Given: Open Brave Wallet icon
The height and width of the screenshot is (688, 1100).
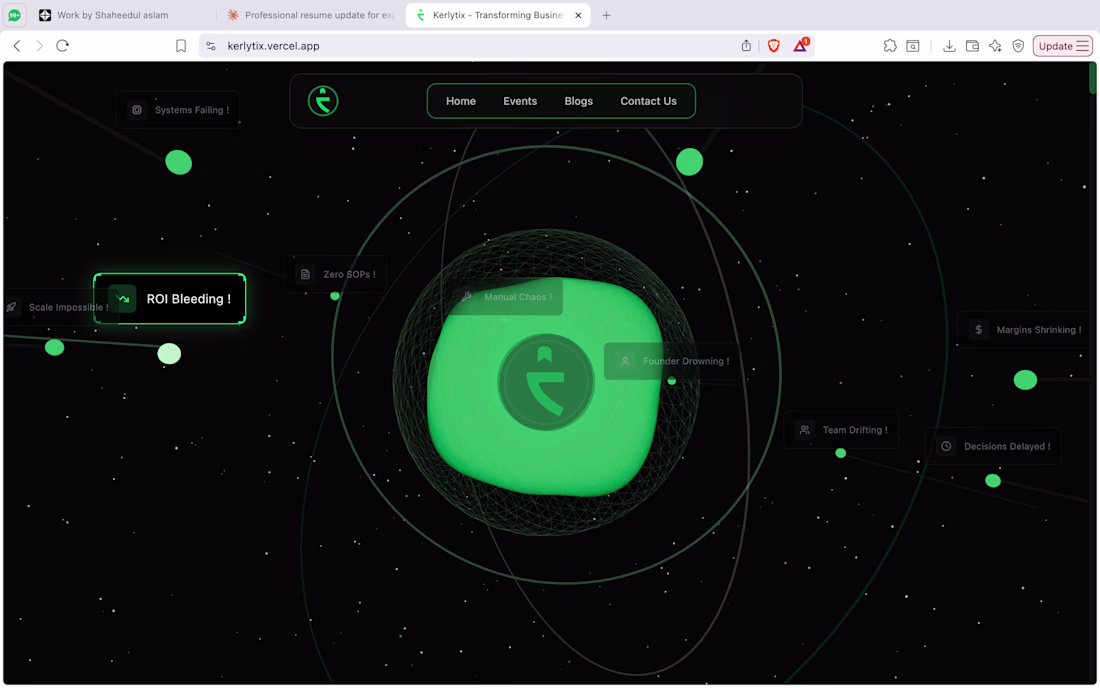Looking at the screenshot, I should pos(972,46).
